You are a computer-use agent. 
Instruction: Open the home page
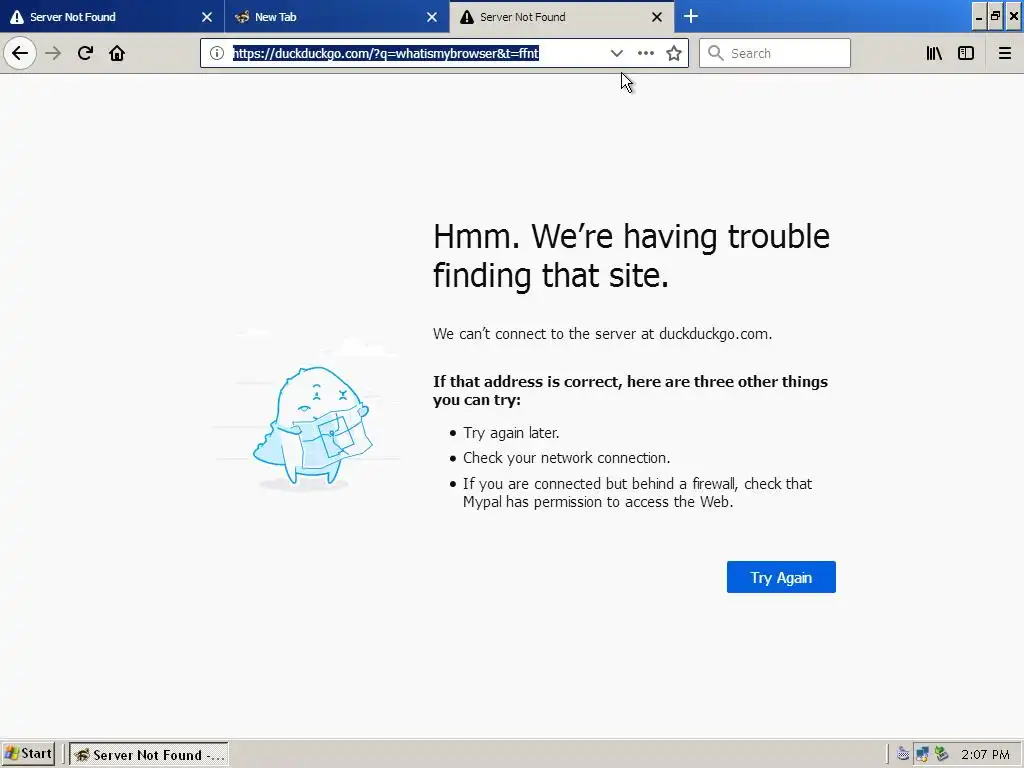pyautogui.click(x=117, y=53)
